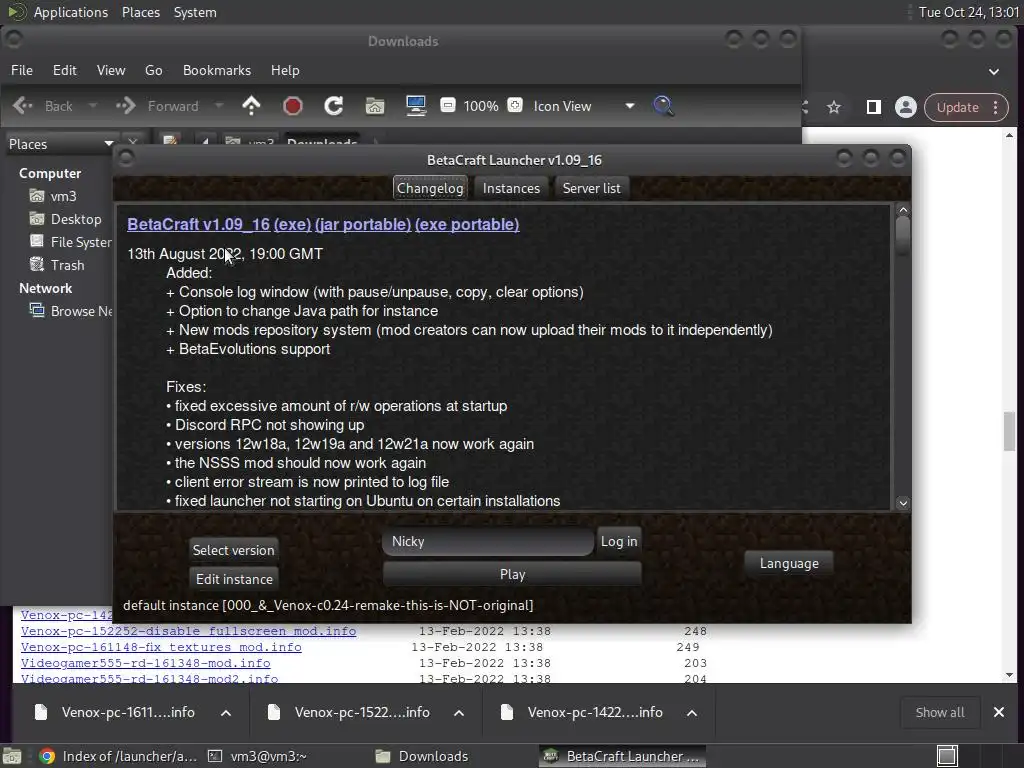Image resolution: width=1024 pixels, height=768 pixels.
Task: Click the Venox-pc-1522 download file icon
Action: tap(274, 712)
